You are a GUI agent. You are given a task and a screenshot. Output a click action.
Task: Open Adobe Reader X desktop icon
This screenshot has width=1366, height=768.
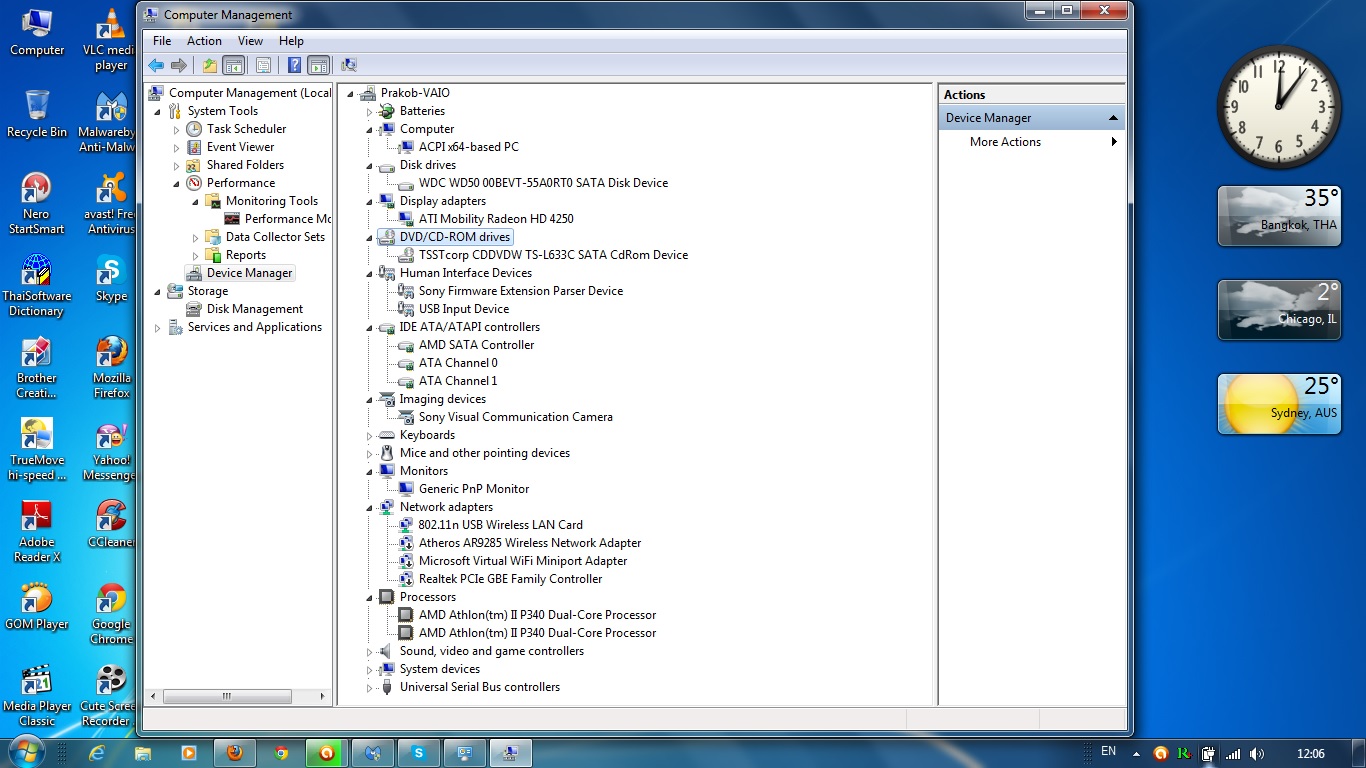click(37, 532)
